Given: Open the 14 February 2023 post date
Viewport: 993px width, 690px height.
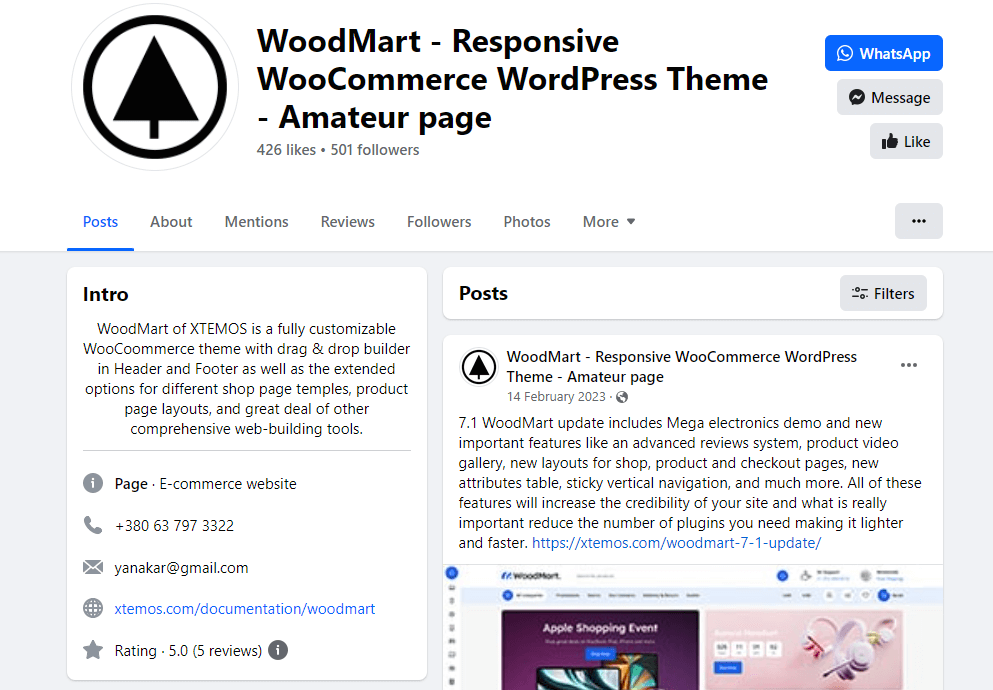Looking at the screenshot, I should point(556,397).
